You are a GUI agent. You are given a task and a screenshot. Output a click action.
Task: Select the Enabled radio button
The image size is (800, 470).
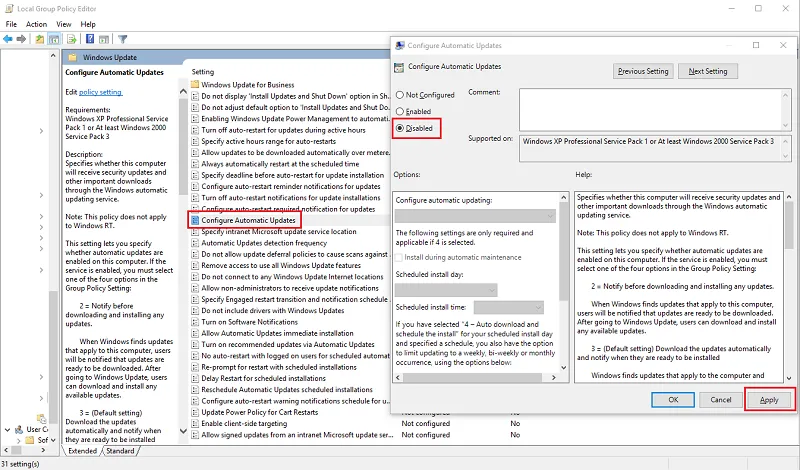pyautogui.click(x=400, y=111)
